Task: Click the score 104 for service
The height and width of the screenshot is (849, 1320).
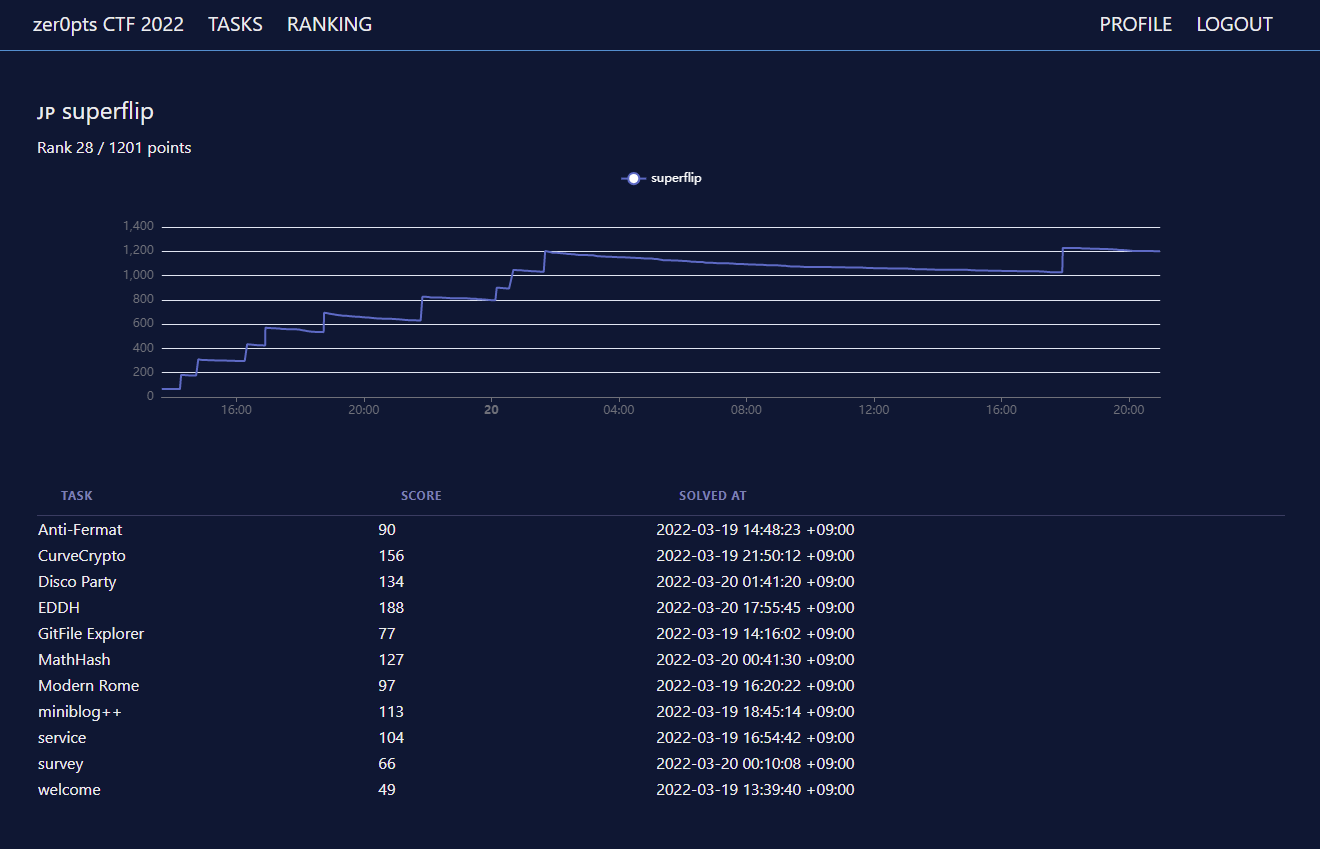Action: point(391,738)
